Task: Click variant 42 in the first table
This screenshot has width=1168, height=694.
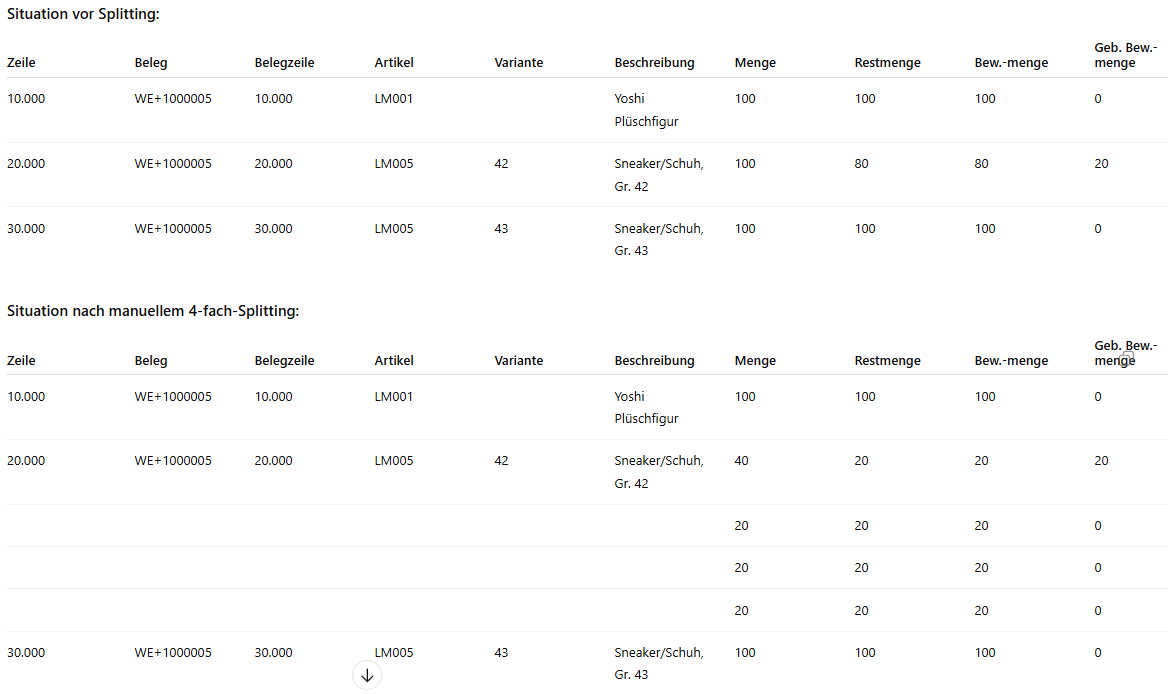Action: (x=501, y=164)
